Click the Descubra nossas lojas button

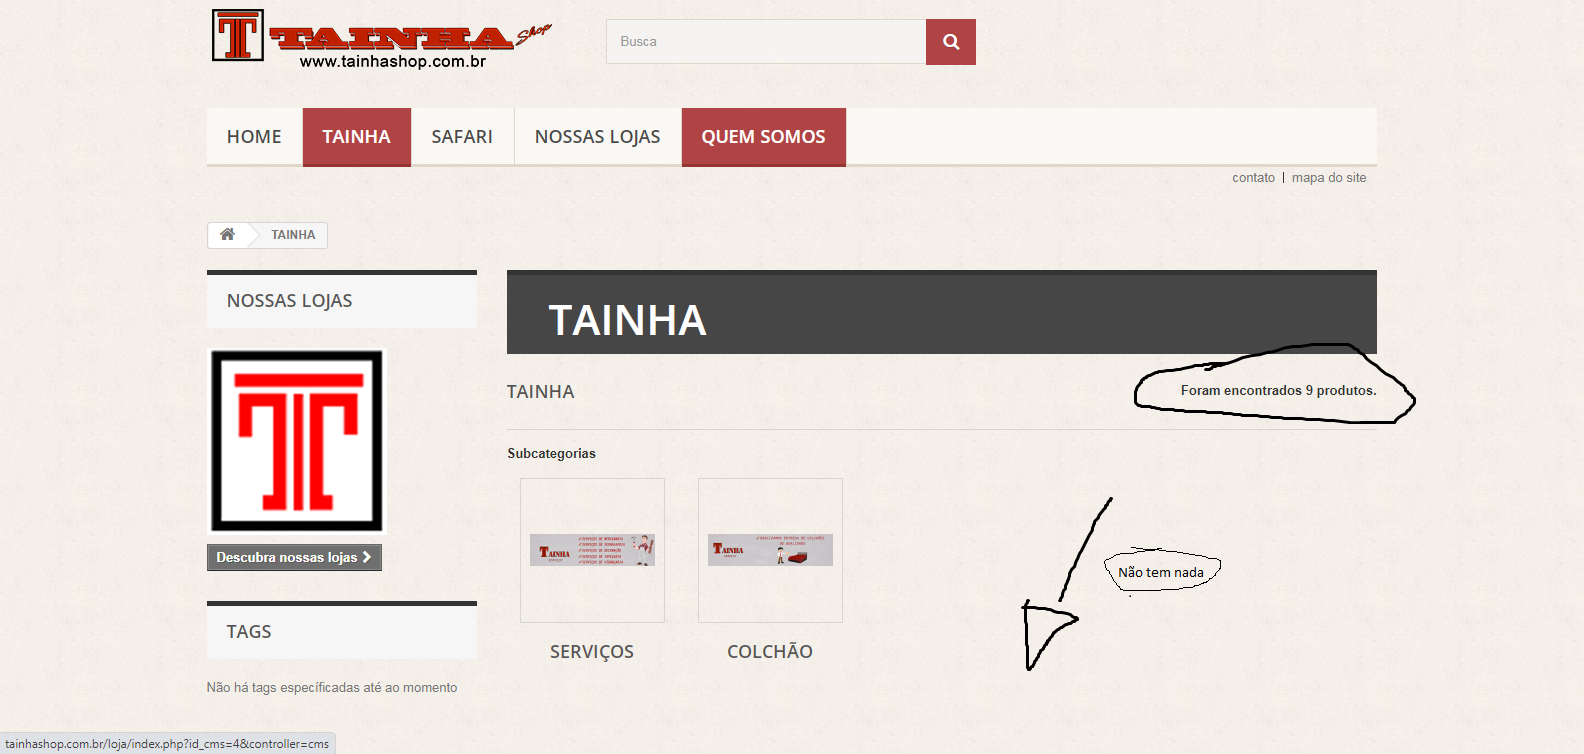294,557
